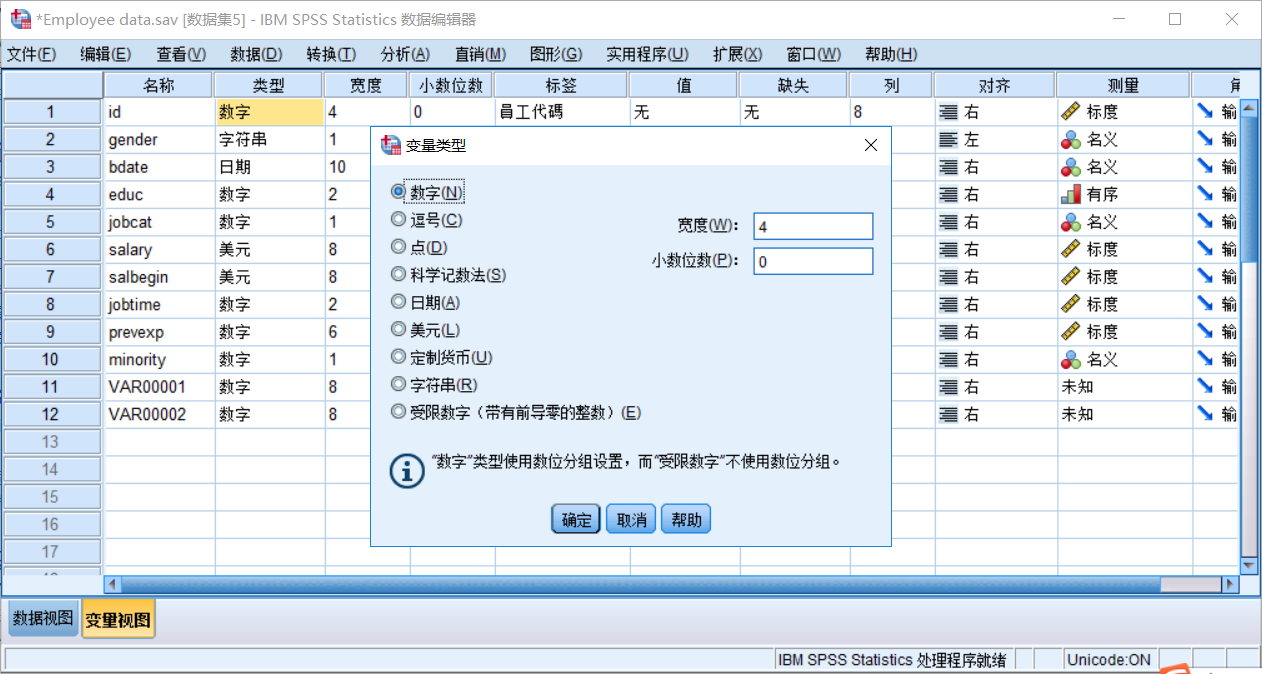Choose 受限数字 (带有前导零的整数) option
Screen dimensions: 1262x674
coord(398,411)
